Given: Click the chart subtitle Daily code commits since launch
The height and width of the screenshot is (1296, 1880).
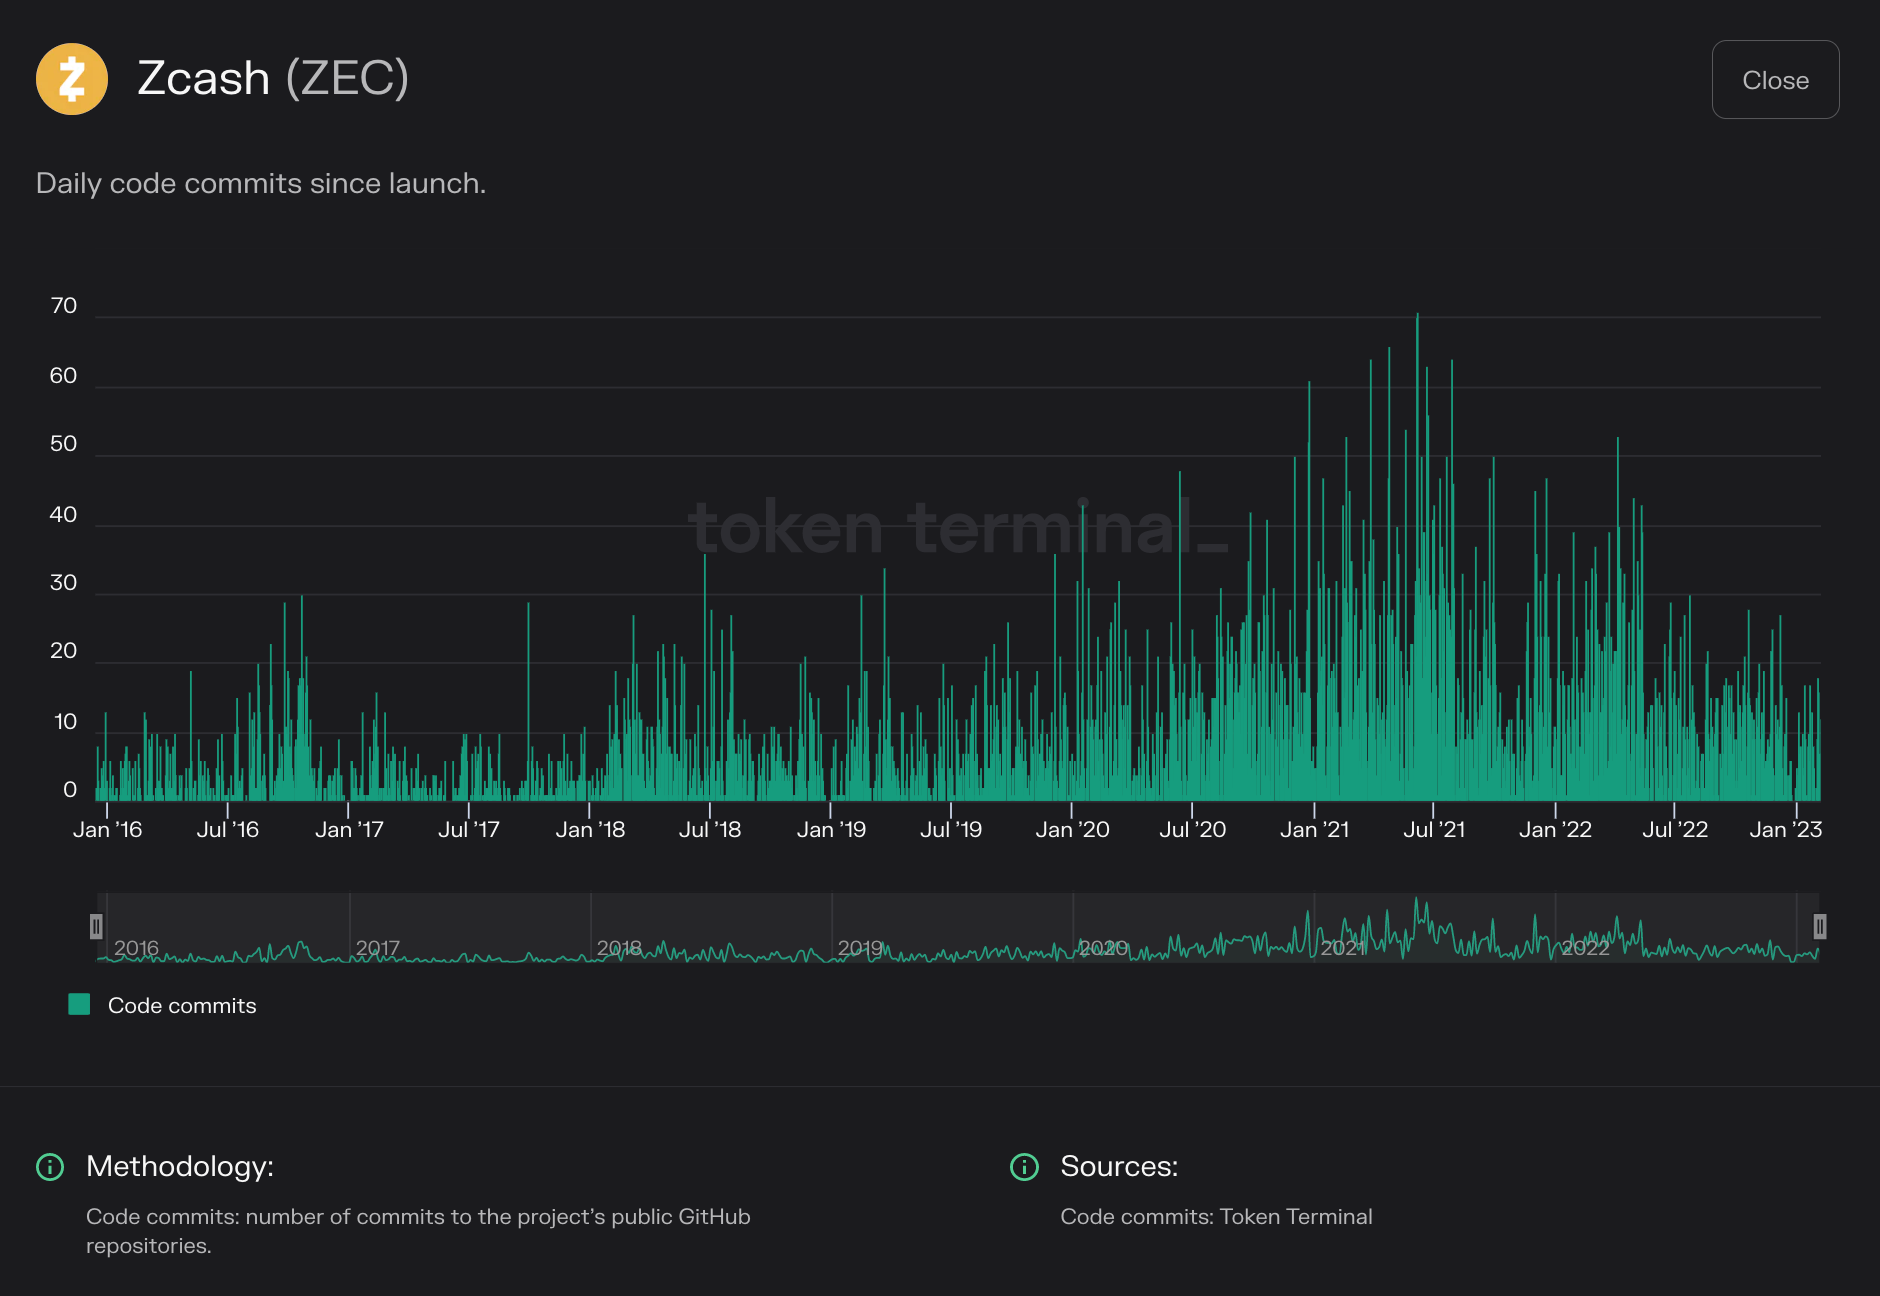Looking at the screenshot, I should pos(261,183).
